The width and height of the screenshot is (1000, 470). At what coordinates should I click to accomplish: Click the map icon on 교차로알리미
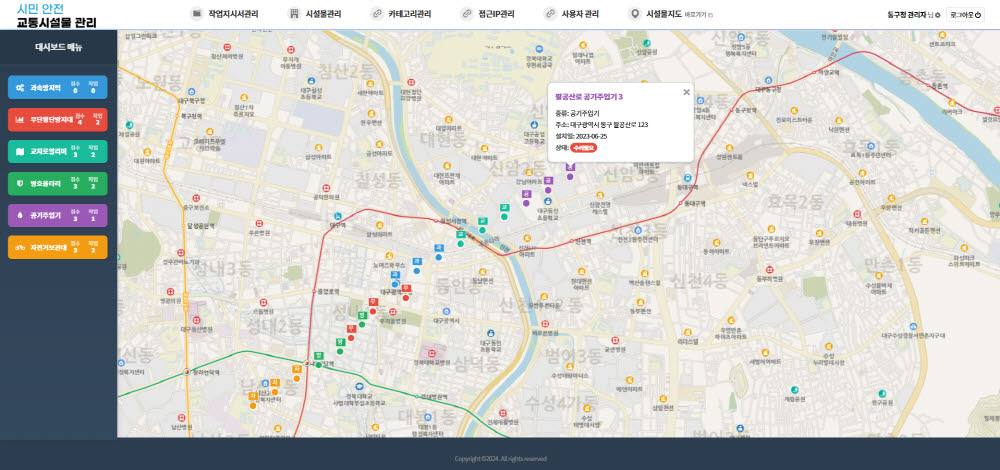tap(20, 151)
